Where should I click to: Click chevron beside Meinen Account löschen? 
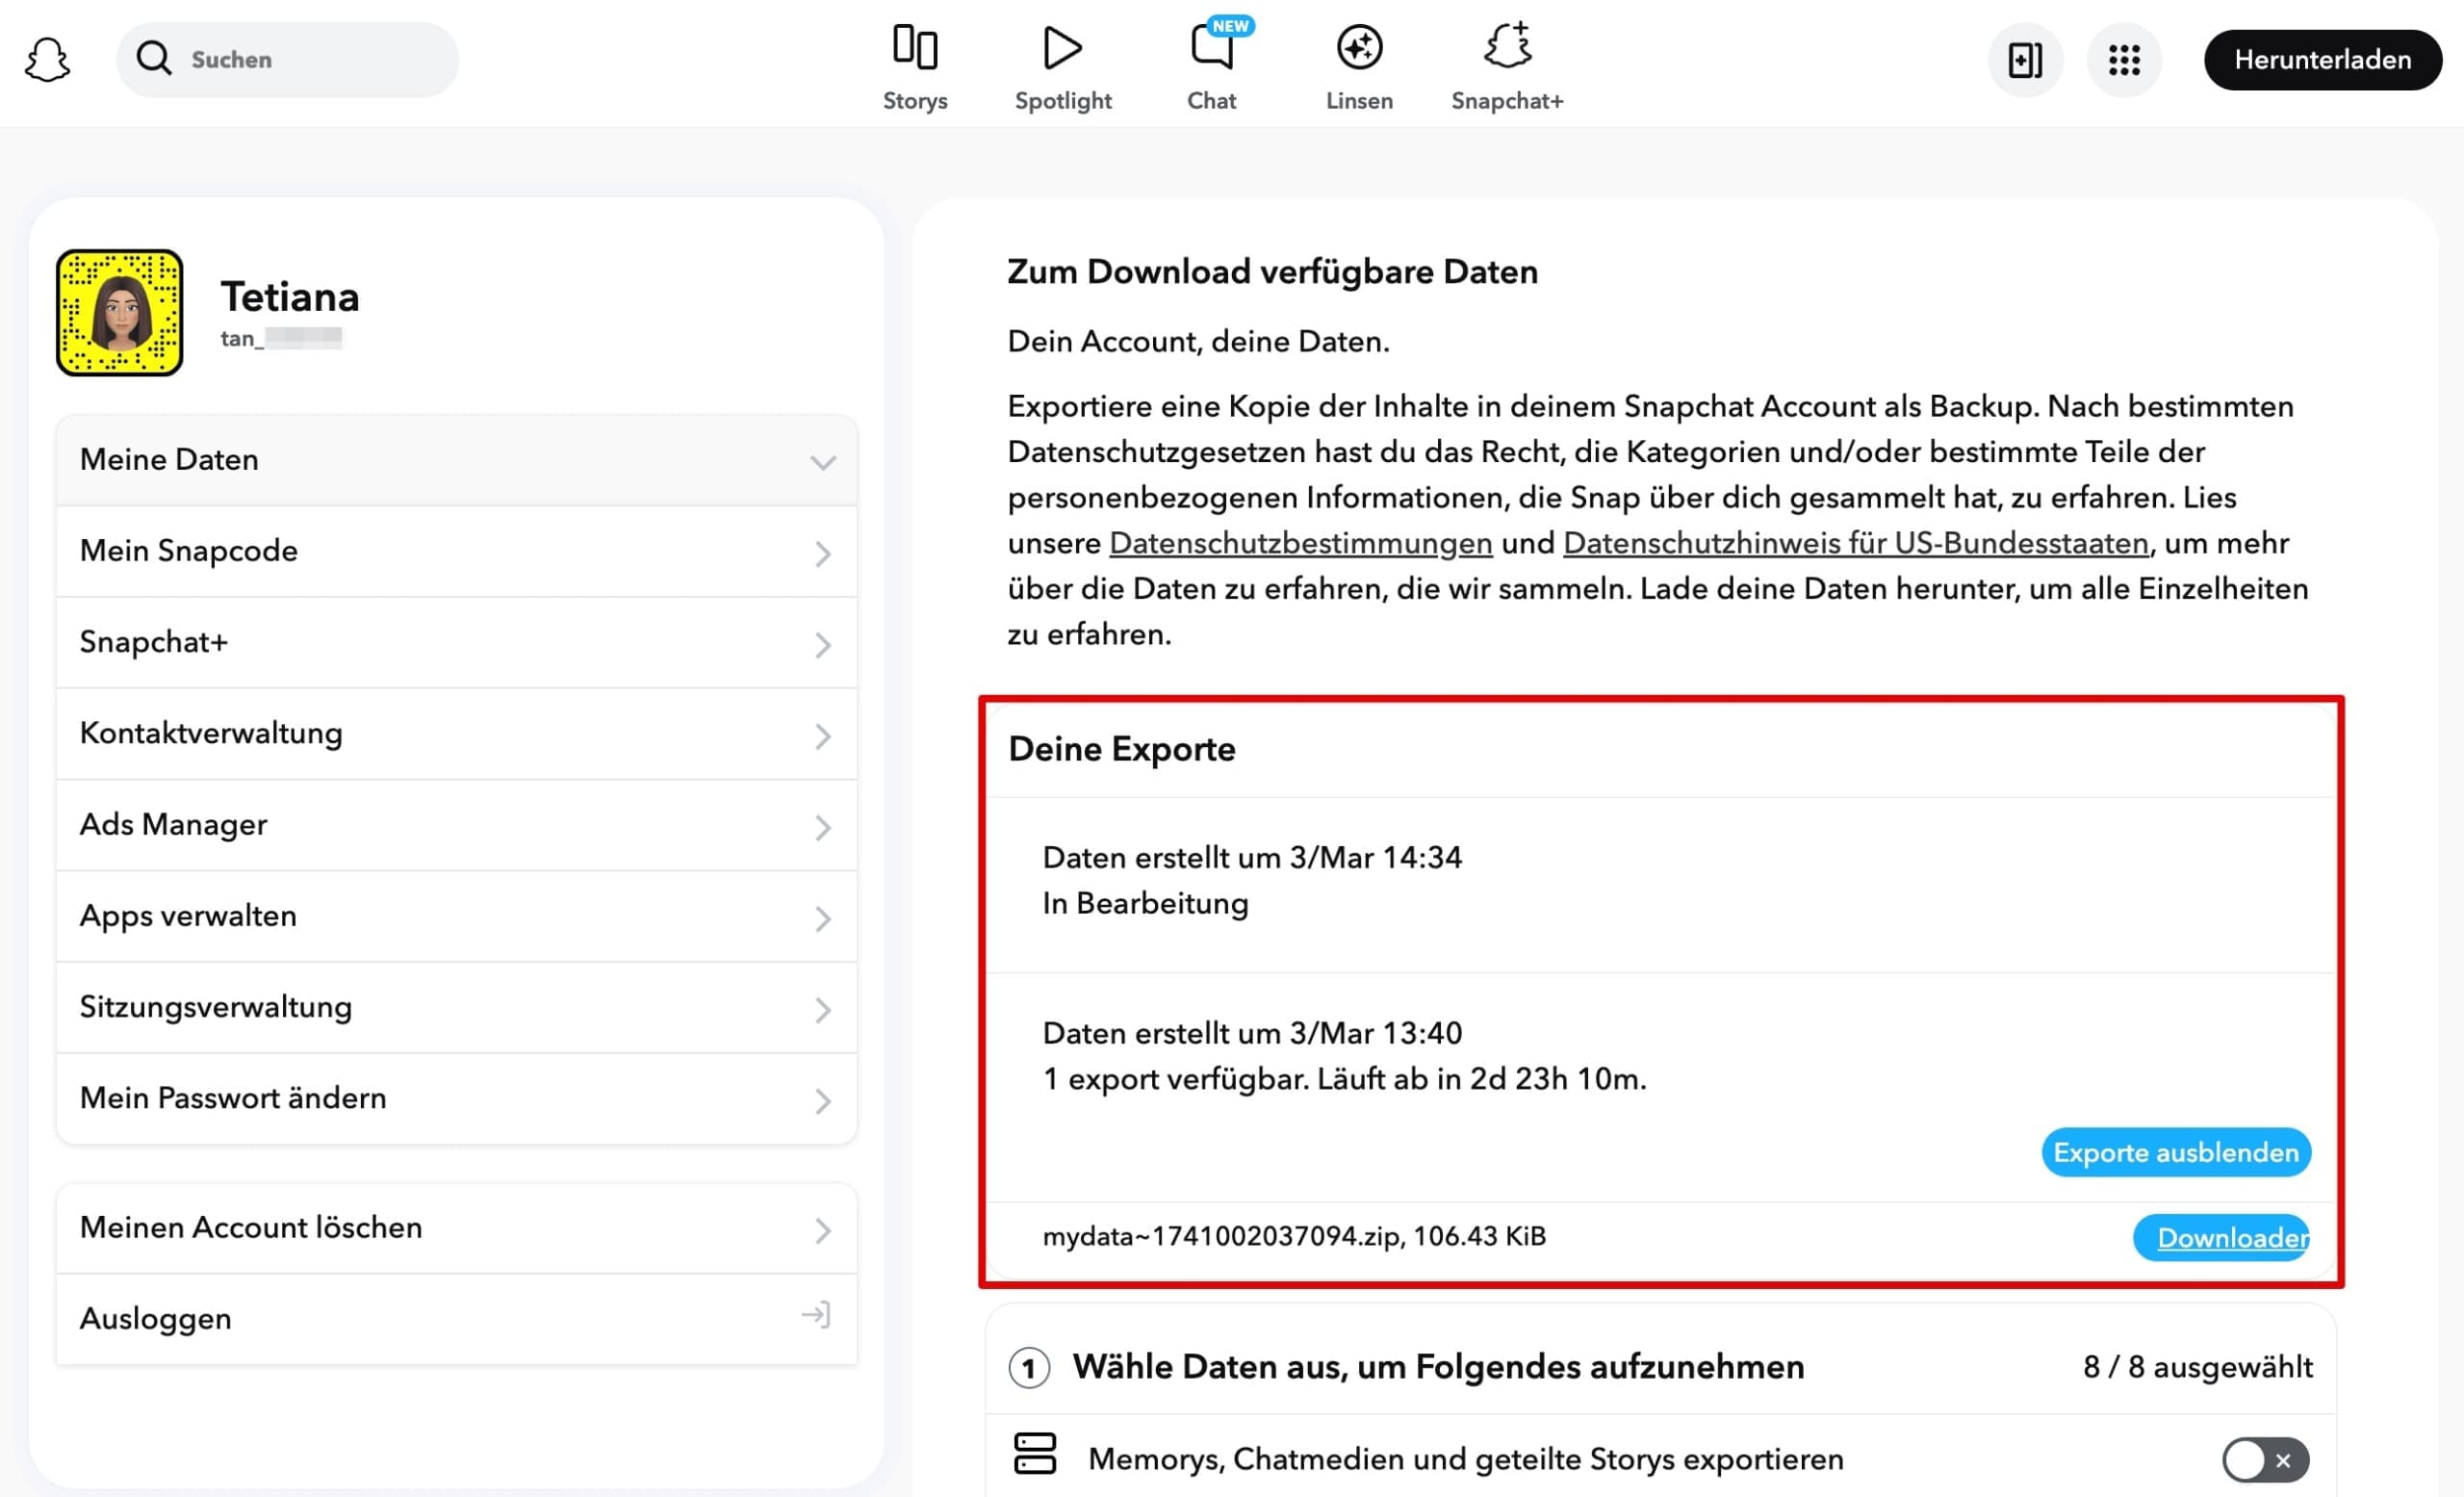coord(823,1231)
